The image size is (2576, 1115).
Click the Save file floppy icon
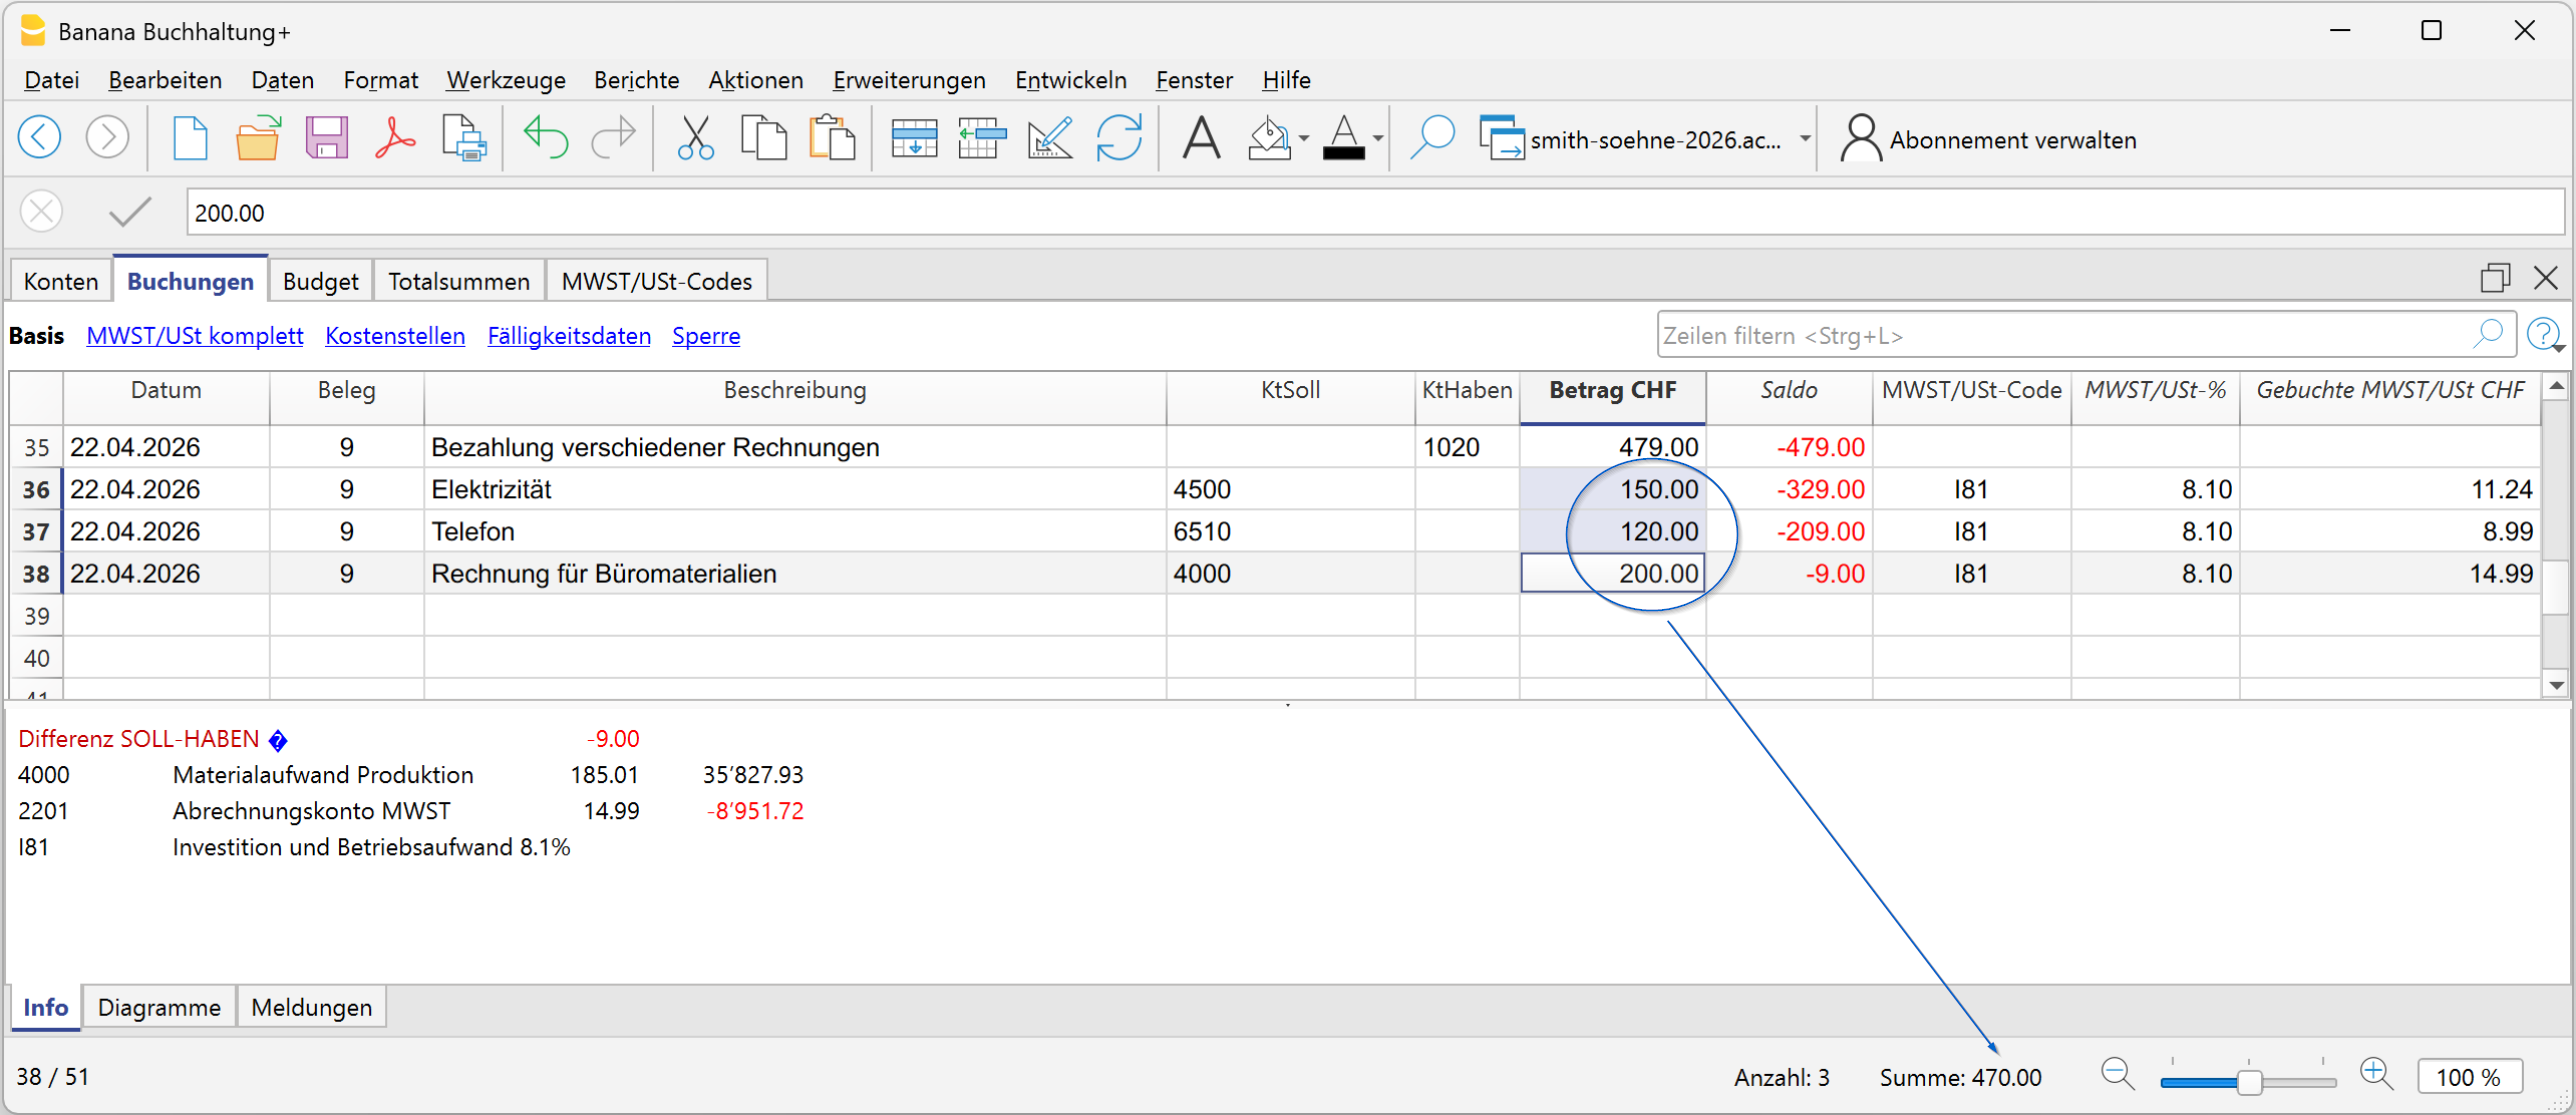326,139
